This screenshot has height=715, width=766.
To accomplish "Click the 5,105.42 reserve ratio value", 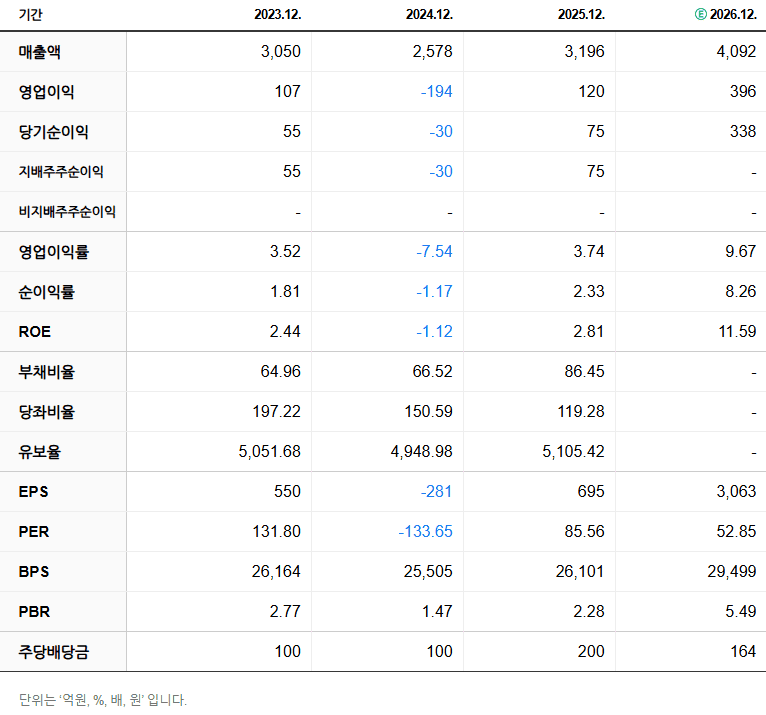I will tap(574, 452).
